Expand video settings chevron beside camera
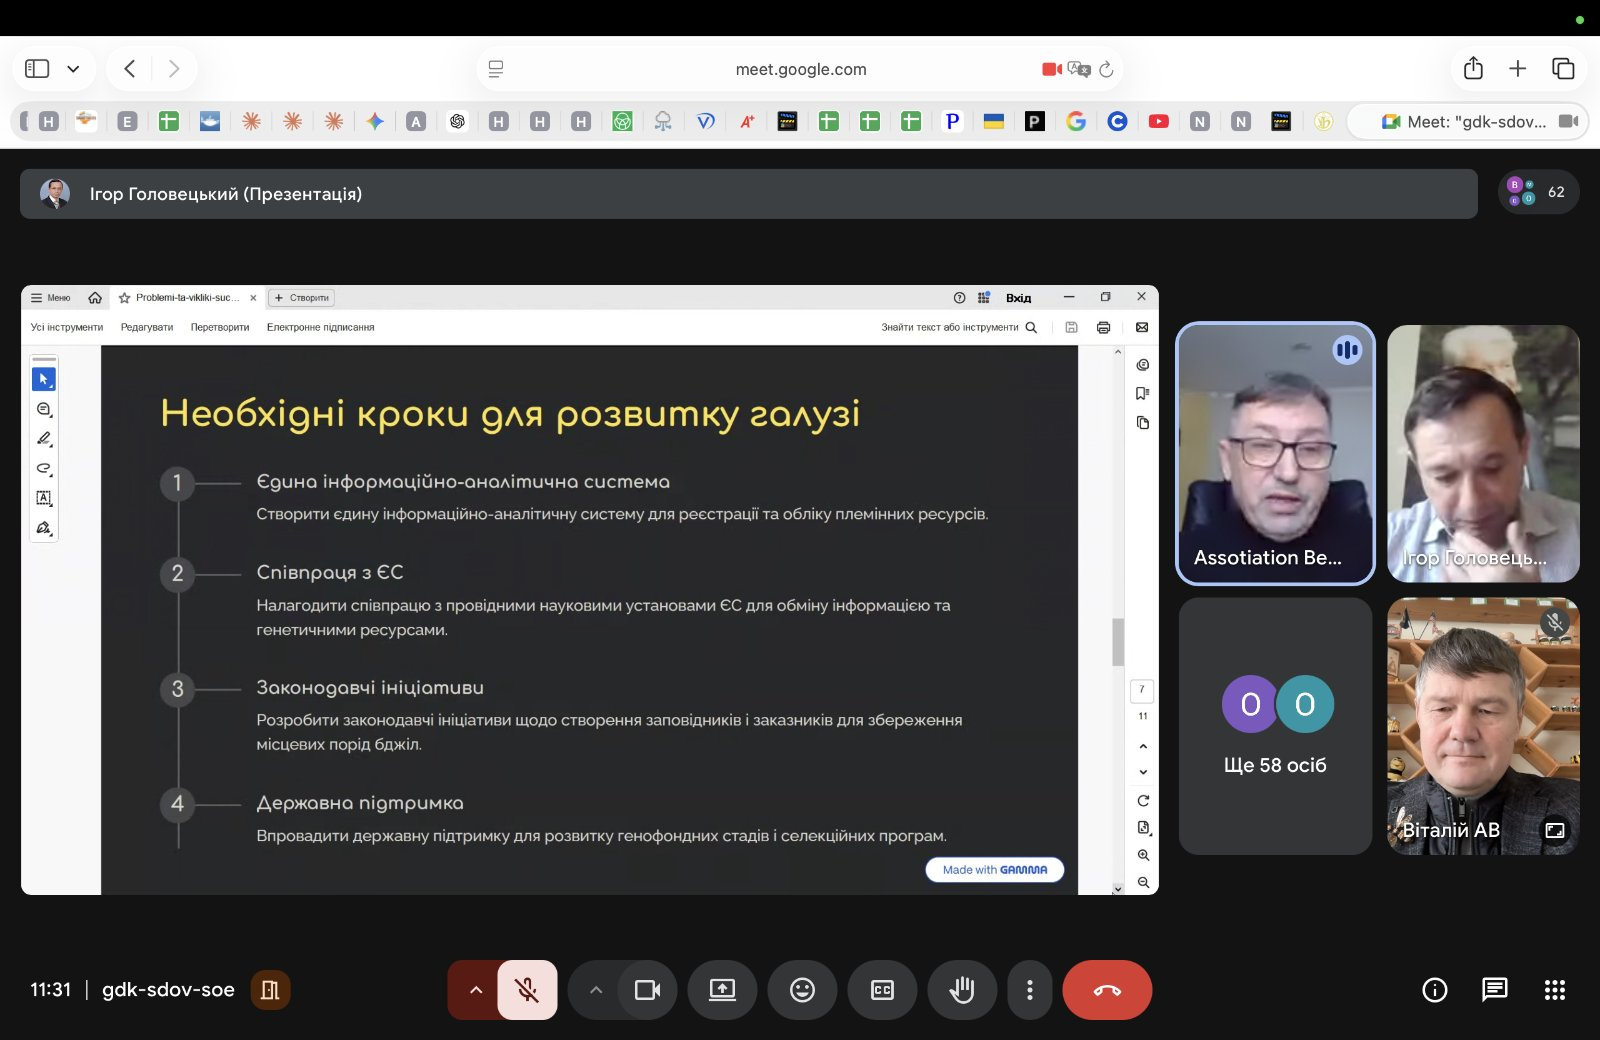The width and height of the screenshot is (1600, 1040). pyautogui.click(x=596, y=990)
